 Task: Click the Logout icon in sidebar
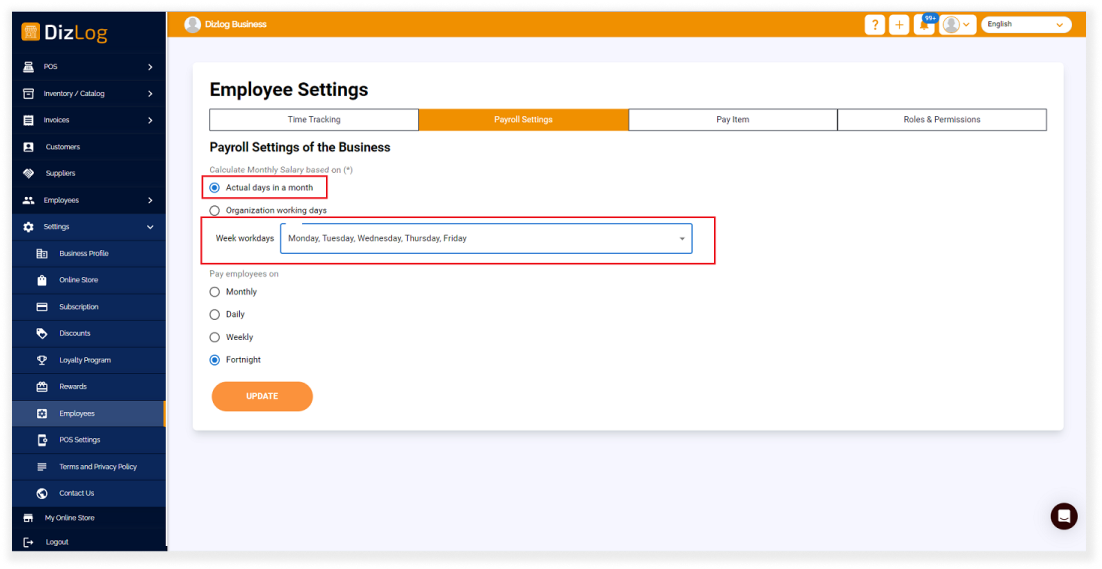point(28,542)
